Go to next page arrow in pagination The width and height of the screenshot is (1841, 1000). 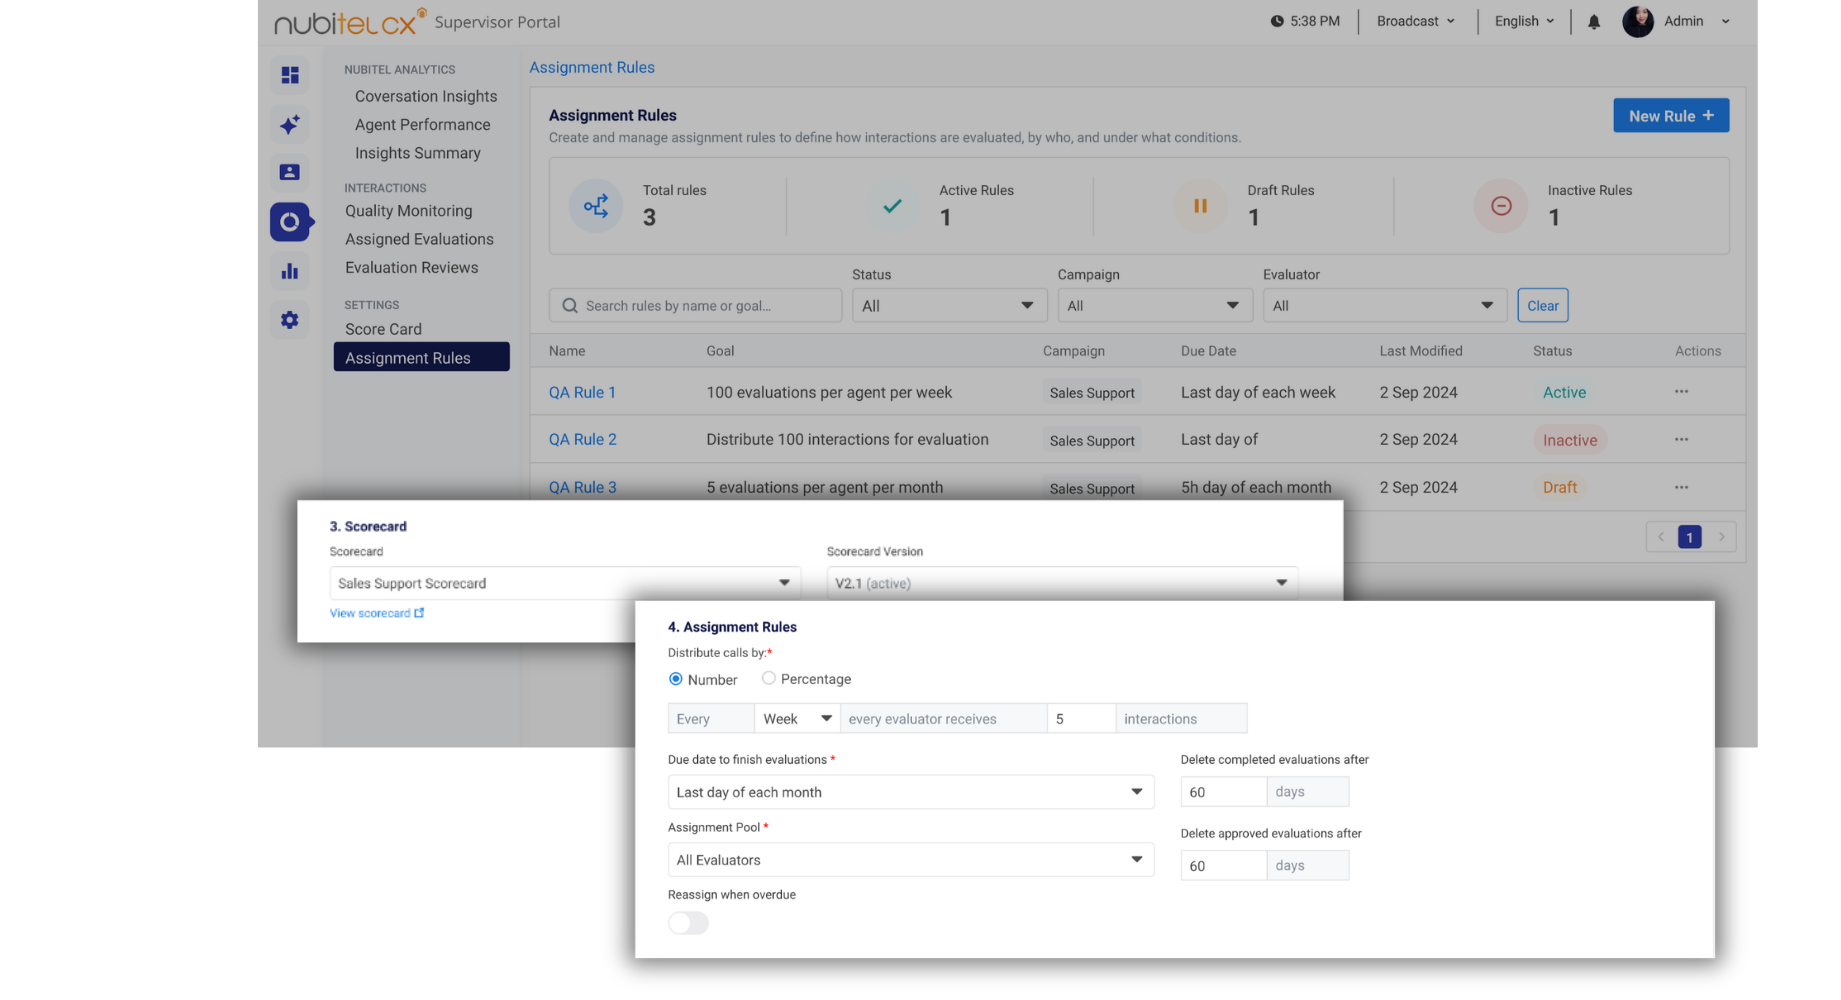1721,537
